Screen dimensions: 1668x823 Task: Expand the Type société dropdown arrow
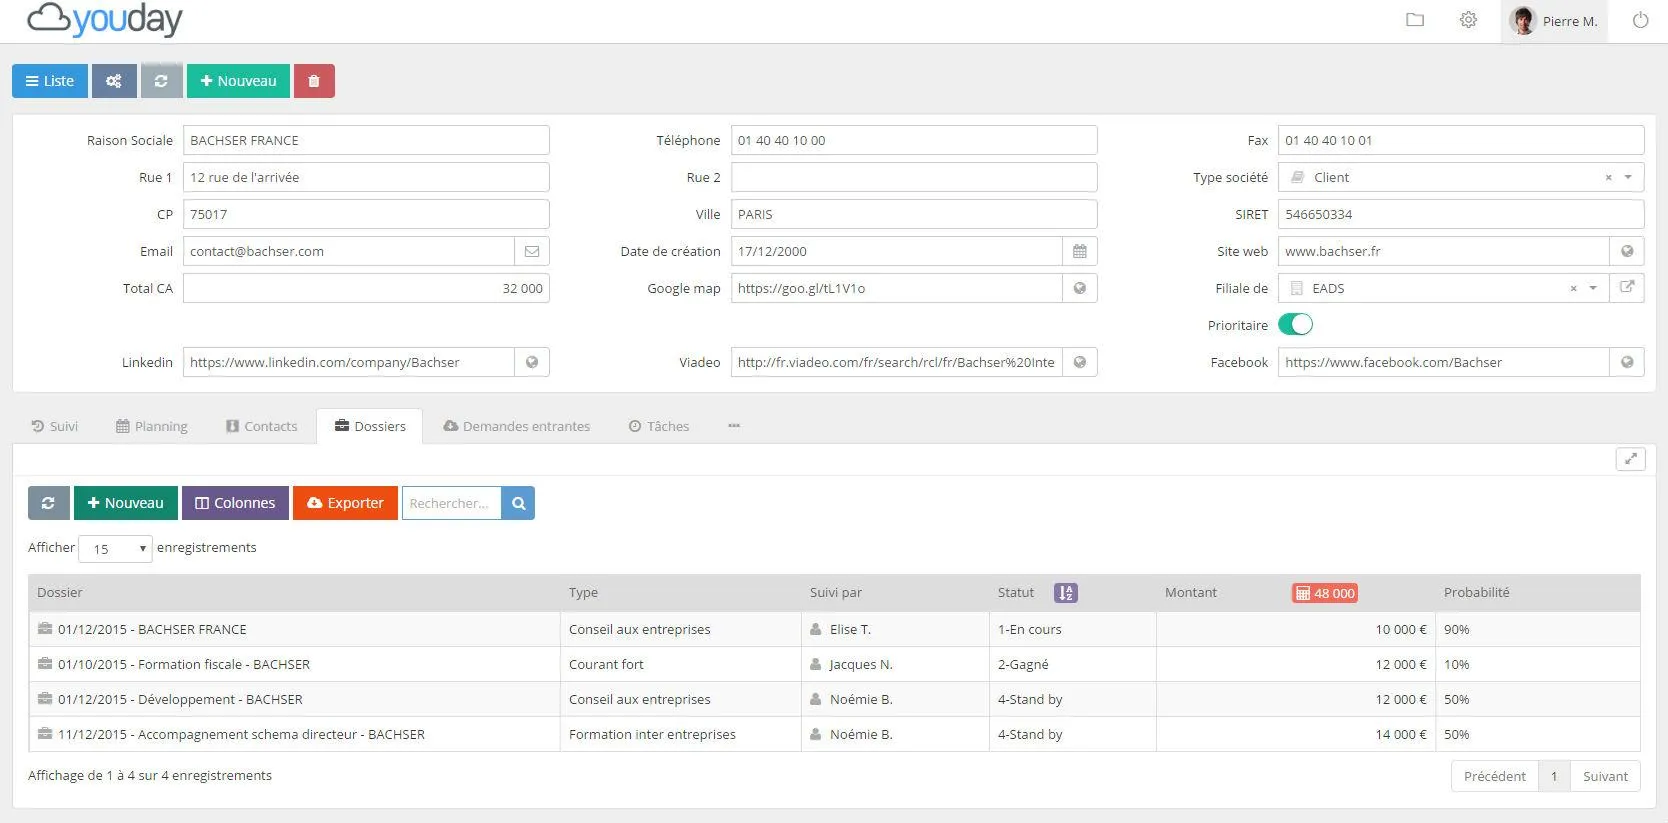click(x=1628, y=177)
